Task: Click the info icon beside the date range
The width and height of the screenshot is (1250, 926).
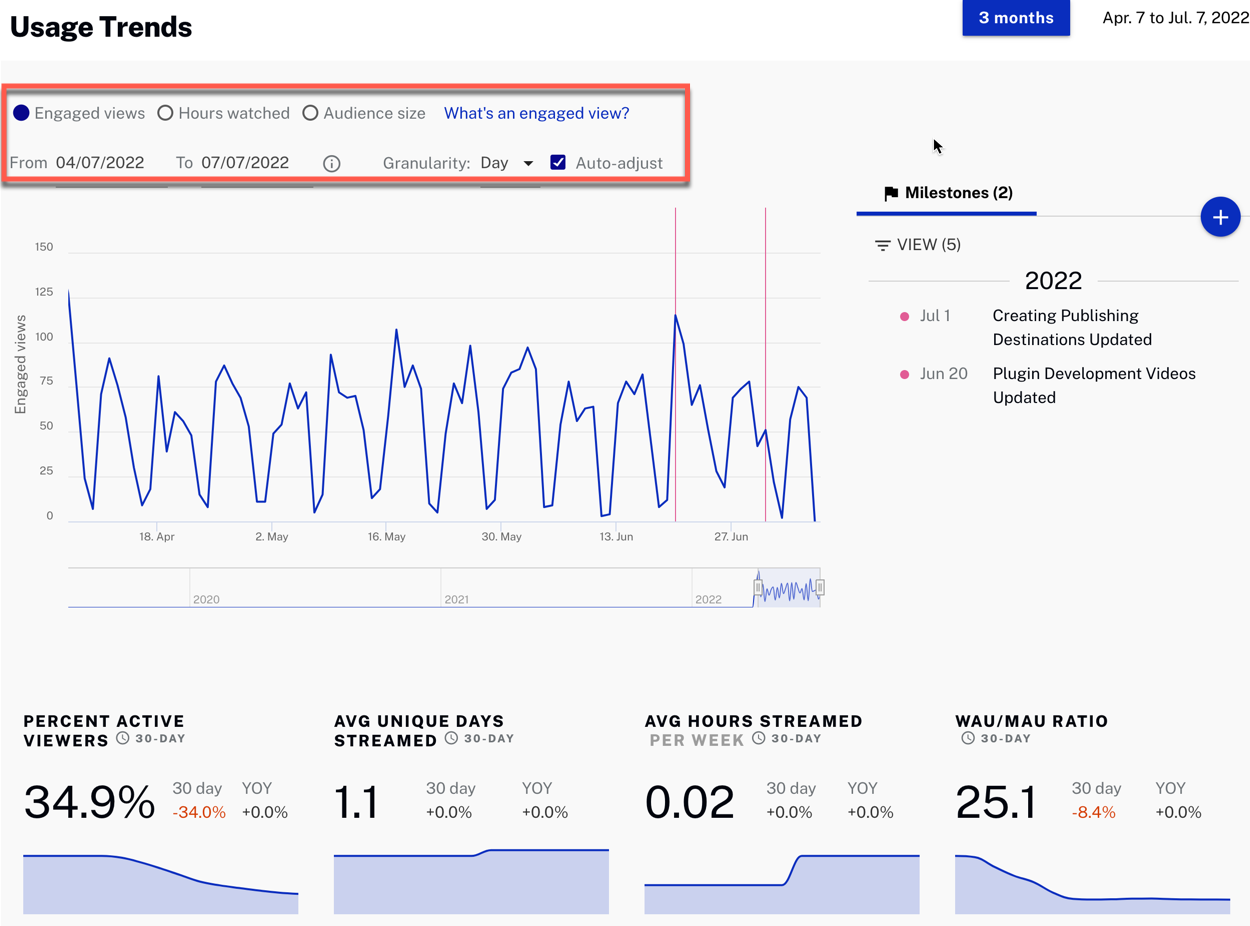Action: (x=331, y=162)
